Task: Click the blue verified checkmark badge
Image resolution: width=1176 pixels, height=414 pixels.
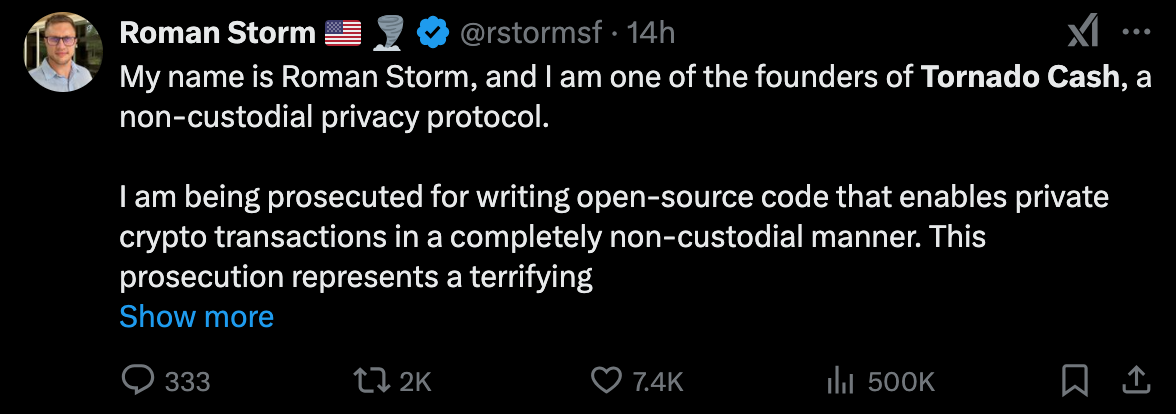Action: tap(433, 33)
